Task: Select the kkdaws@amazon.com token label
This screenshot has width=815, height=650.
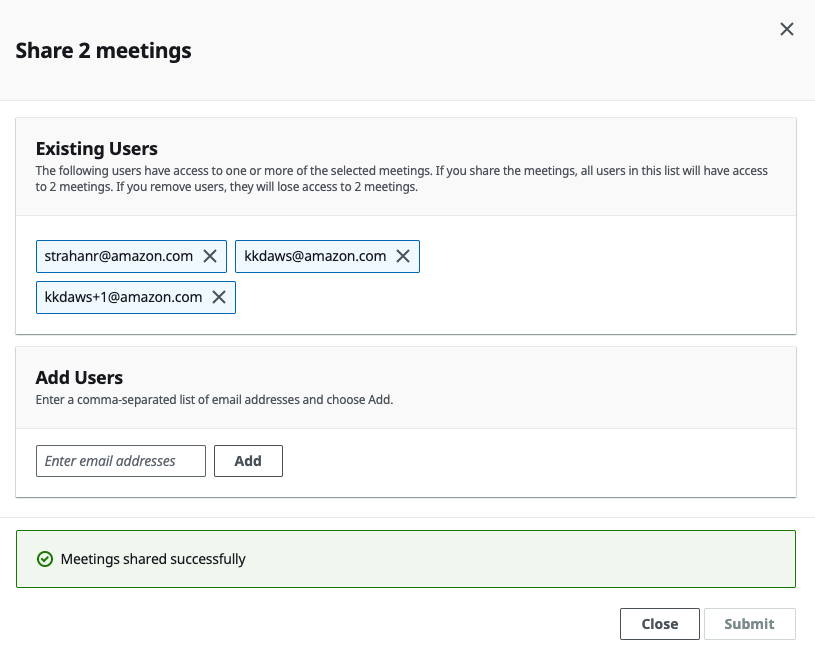Action: (x=315, y=256)
